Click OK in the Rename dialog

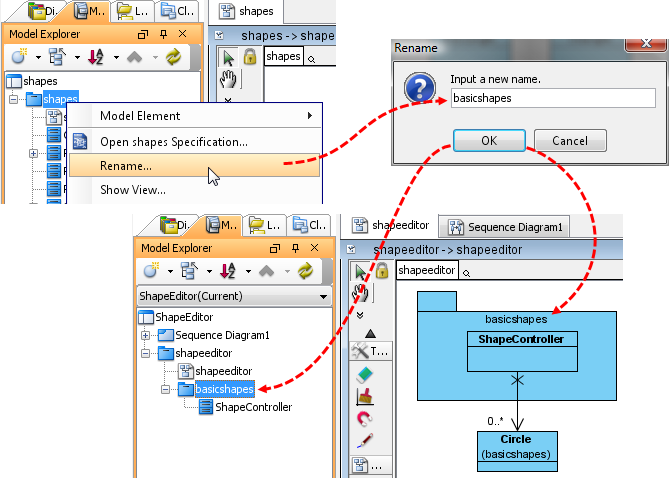pyautogui.click(x=489, y=140)
